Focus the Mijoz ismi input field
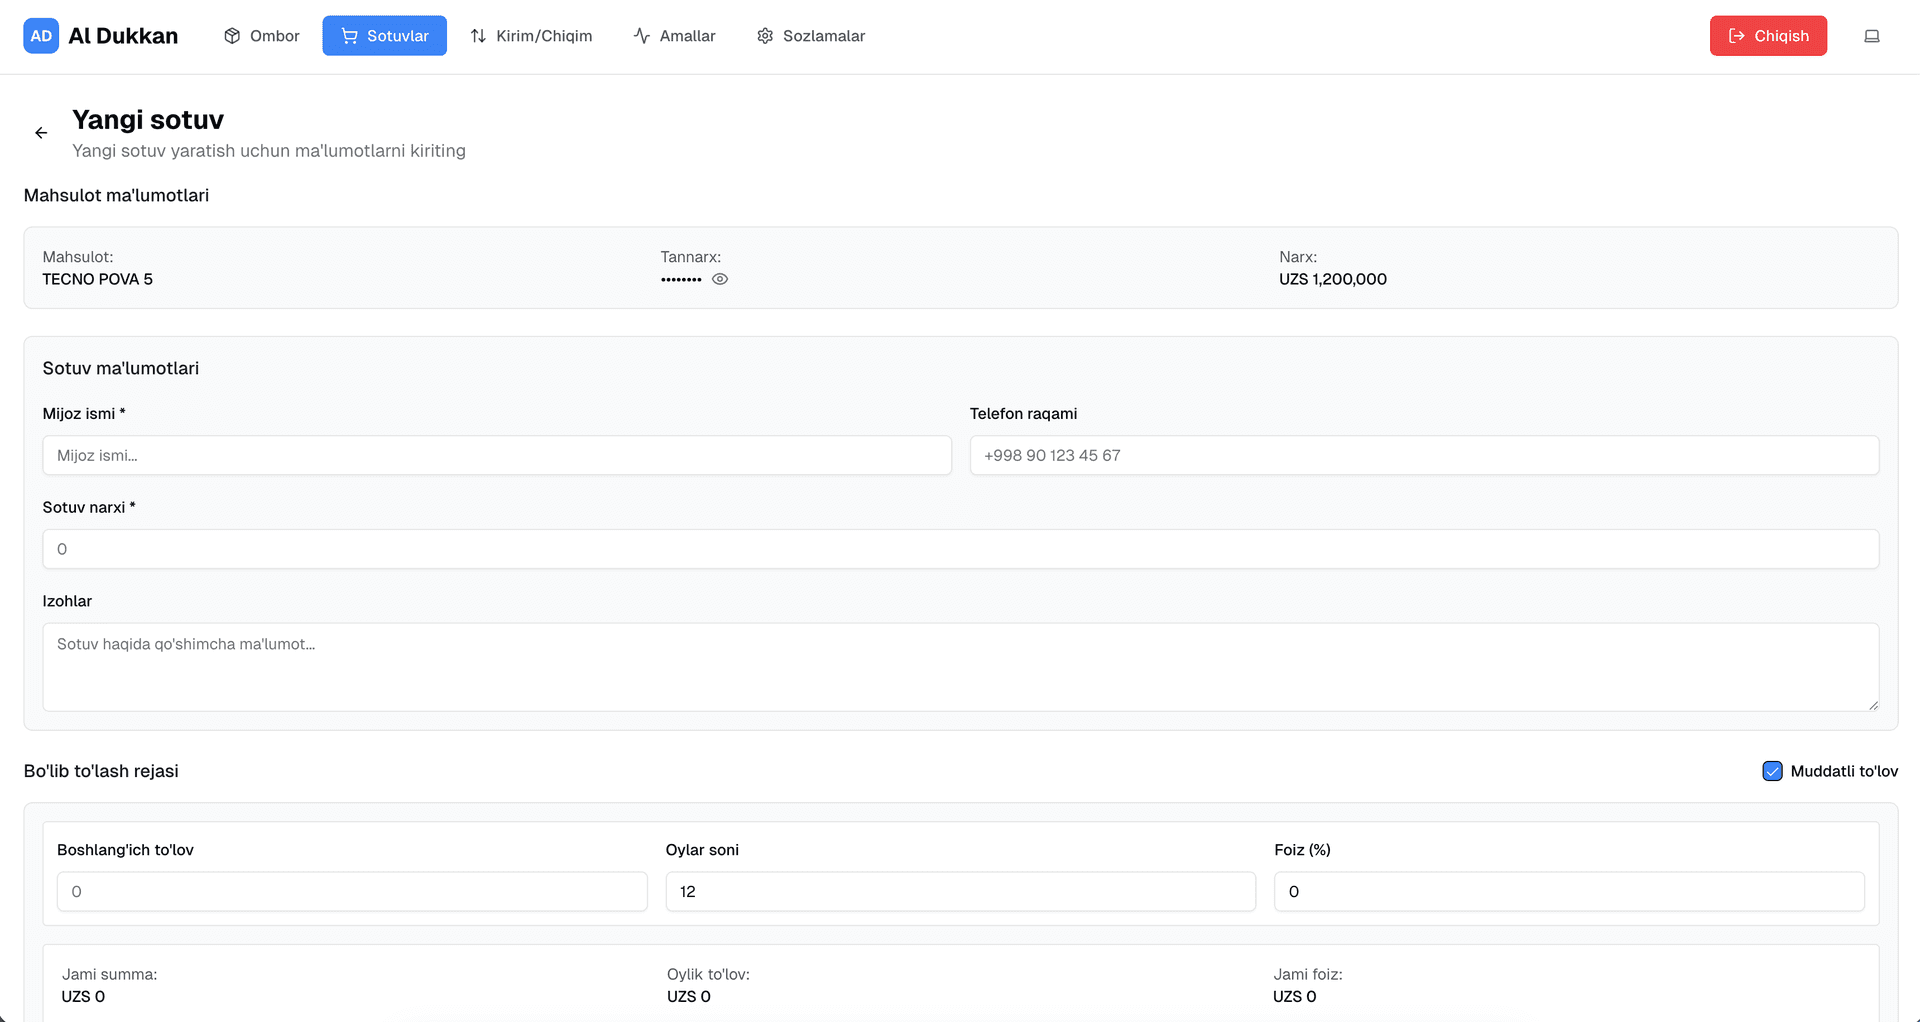The image size is (1920, 1022). click(x=496, y=455)
